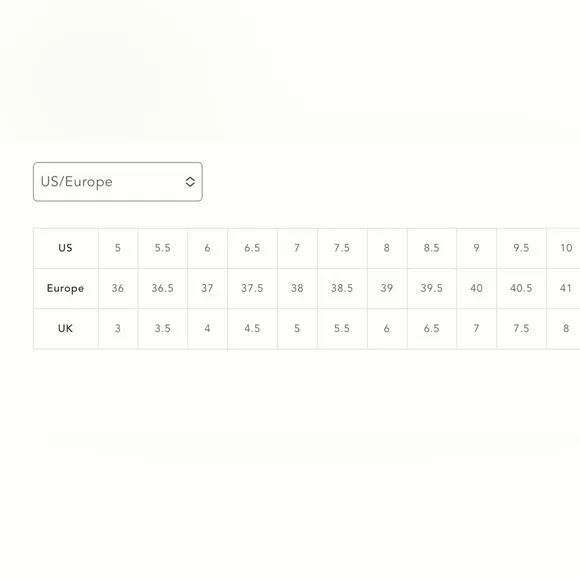Click UK size 3.5 cell
The width and height of the screenshot is (580, 580).
pyautogui.click(x=163, y=328)
